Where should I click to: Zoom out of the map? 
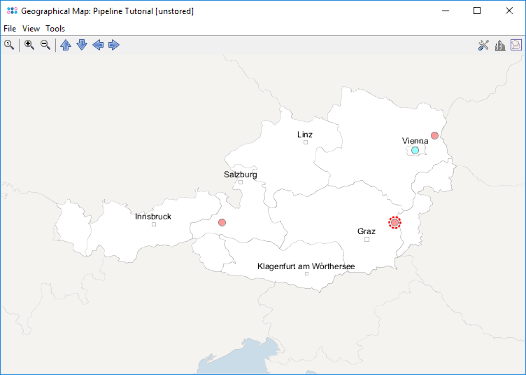[45, 45]
